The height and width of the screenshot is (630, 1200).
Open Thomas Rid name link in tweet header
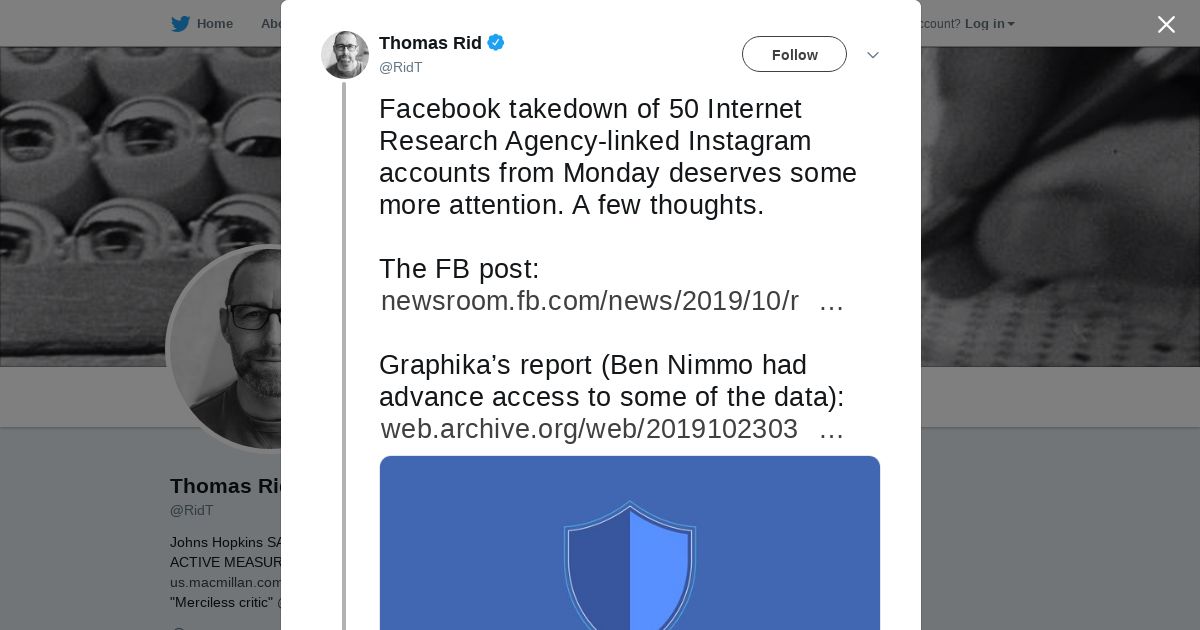point(430,43)
